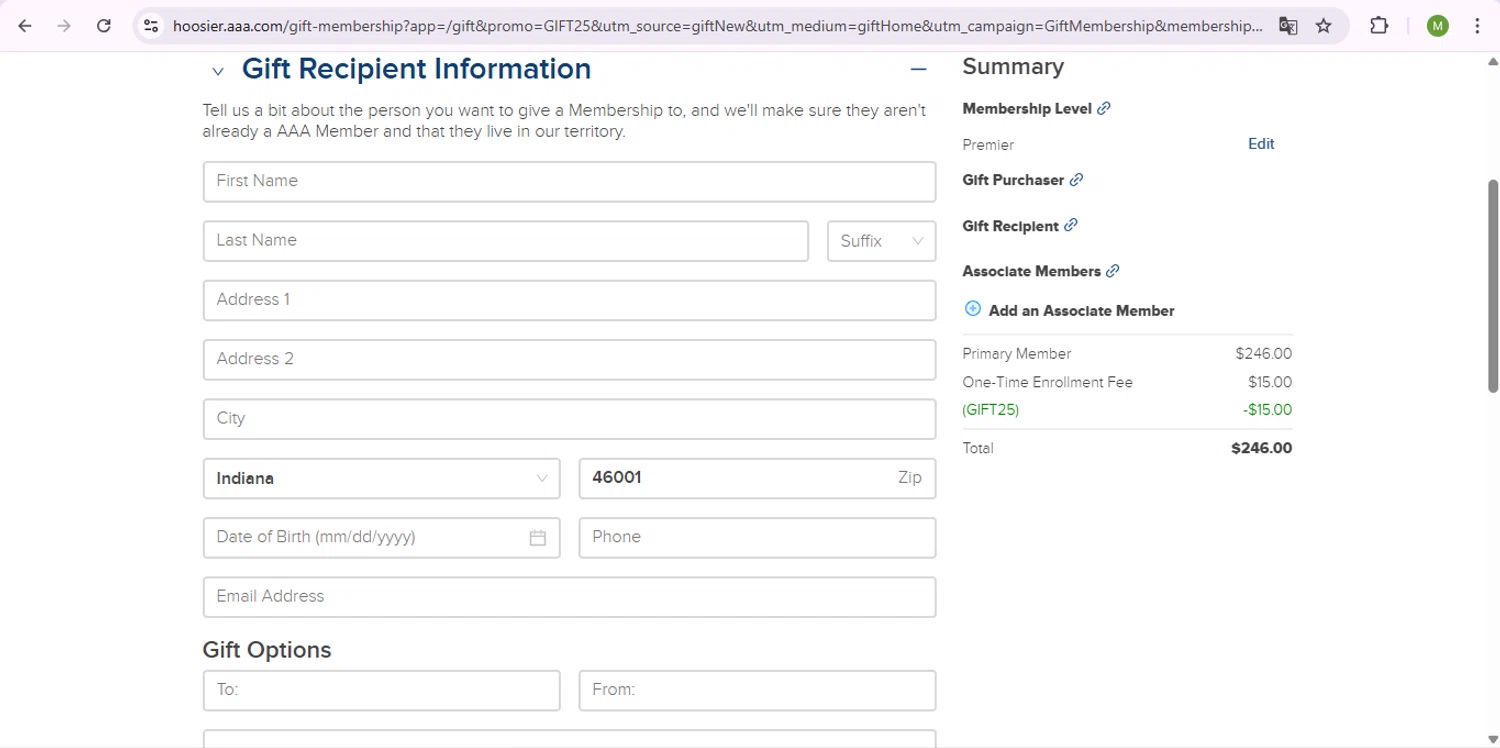Focus the Address 2 field
The width and height of the screenshot is (1500, 748).
click(569, 359)
